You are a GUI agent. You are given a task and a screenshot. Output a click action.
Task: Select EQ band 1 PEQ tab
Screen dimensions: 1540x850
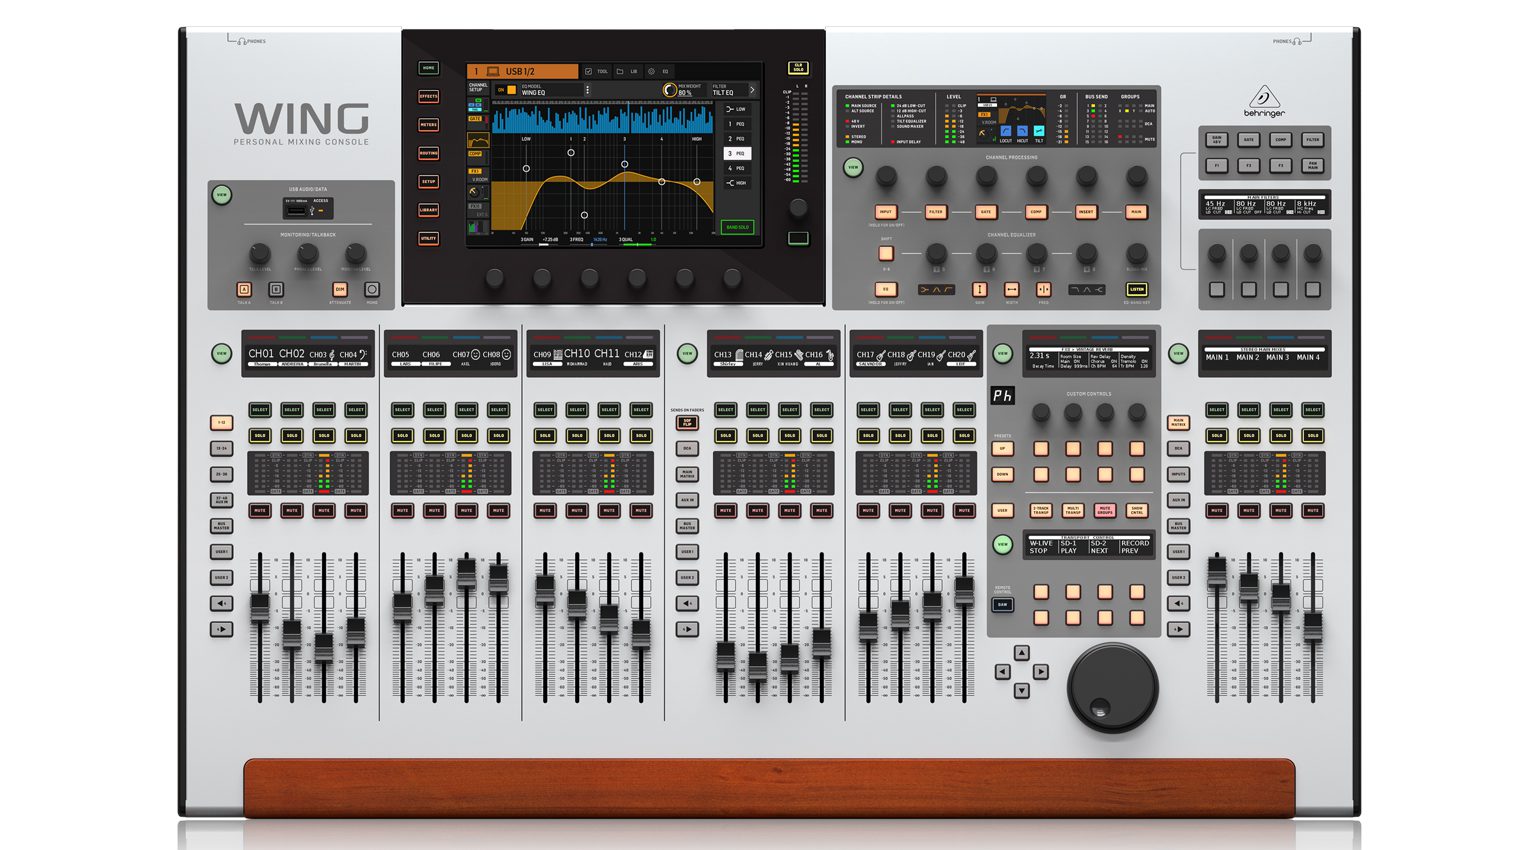[x=737, y=124]
